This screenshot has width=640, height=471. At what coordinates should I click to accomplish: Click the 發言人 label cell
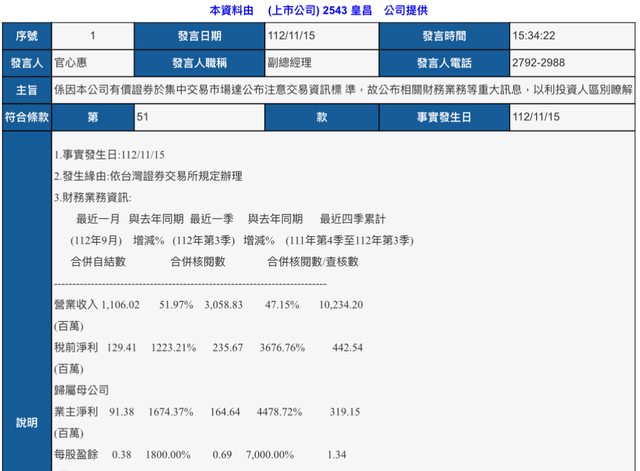(26, 62)
